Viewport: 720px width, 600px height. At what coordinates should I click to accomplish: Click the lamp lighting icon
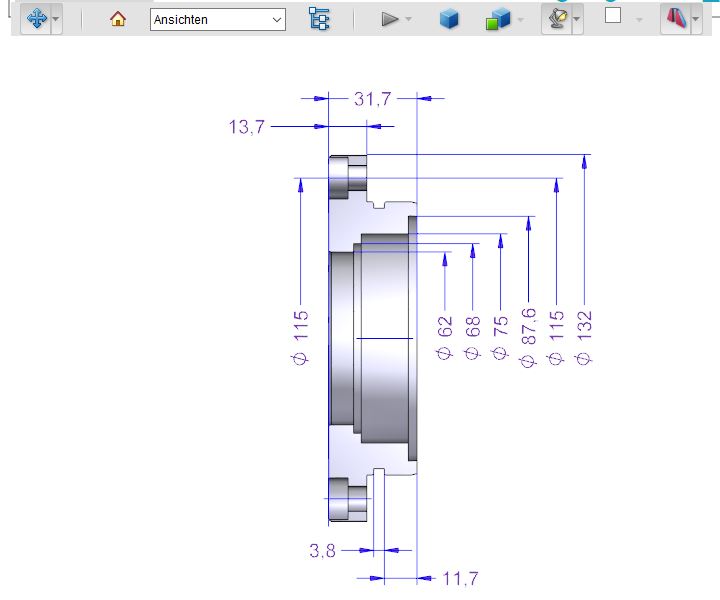coord(557,19)
